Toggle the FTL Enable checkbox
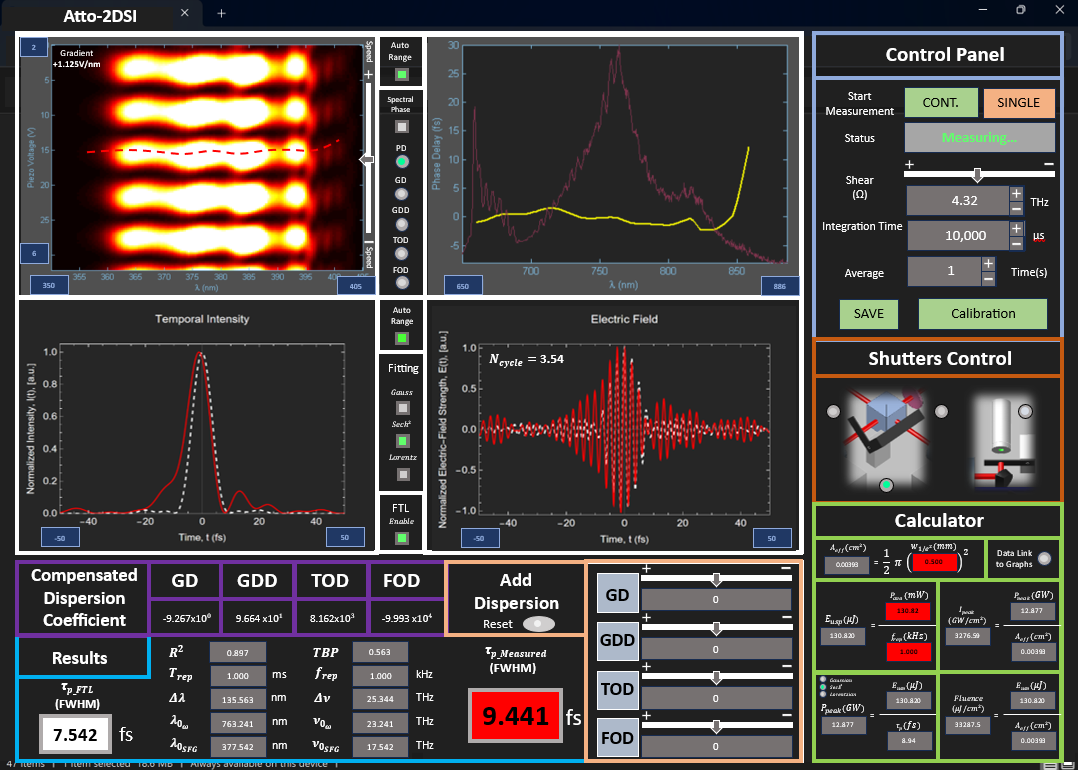Viewport: 1078px width, 770px height. [402, 538]
